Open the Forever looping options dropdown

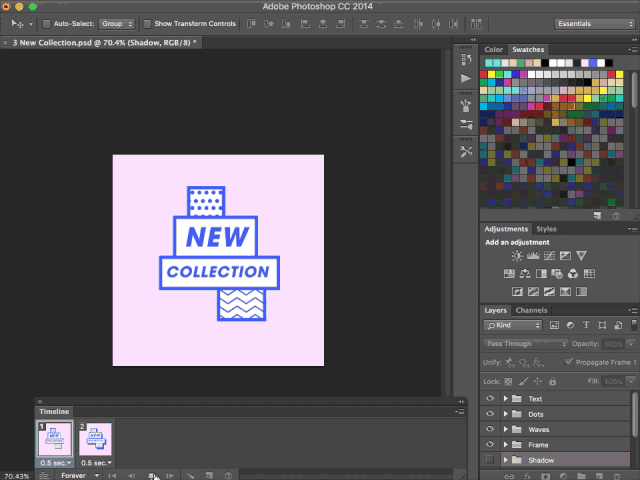[79, 476]
